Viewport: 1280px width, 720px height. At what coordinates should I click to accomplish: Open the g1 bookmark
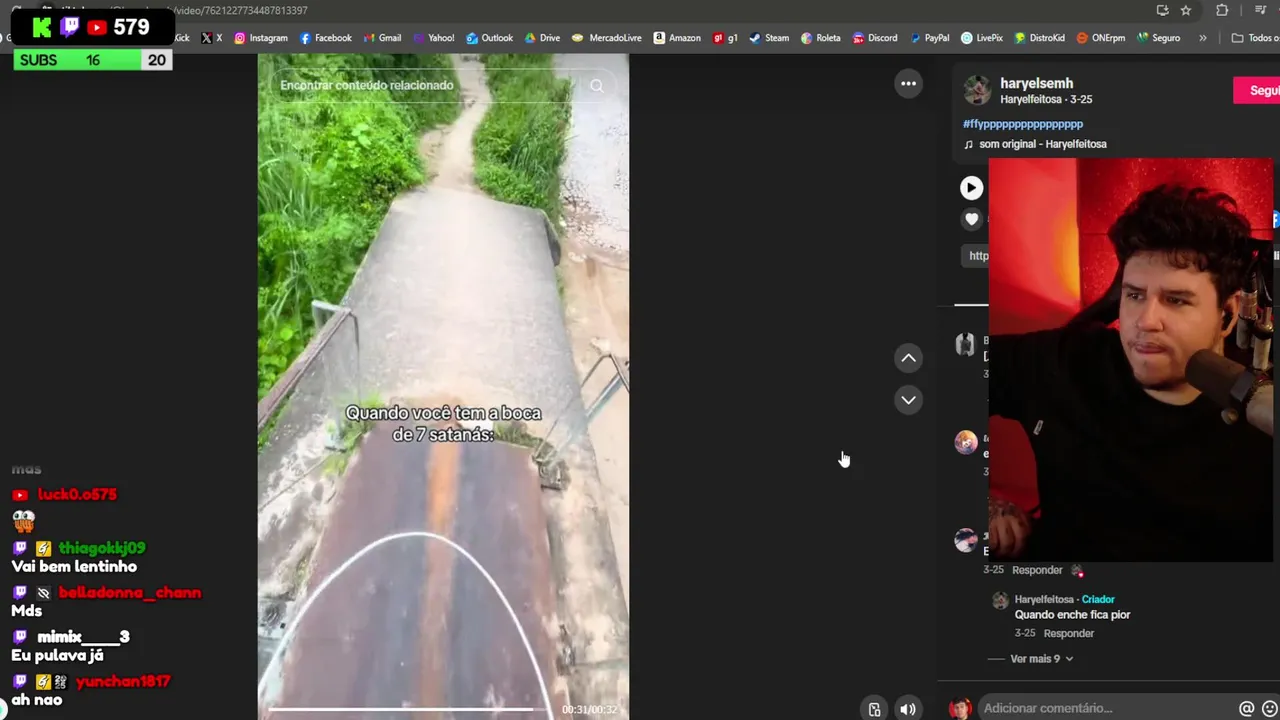pos(725,38)
